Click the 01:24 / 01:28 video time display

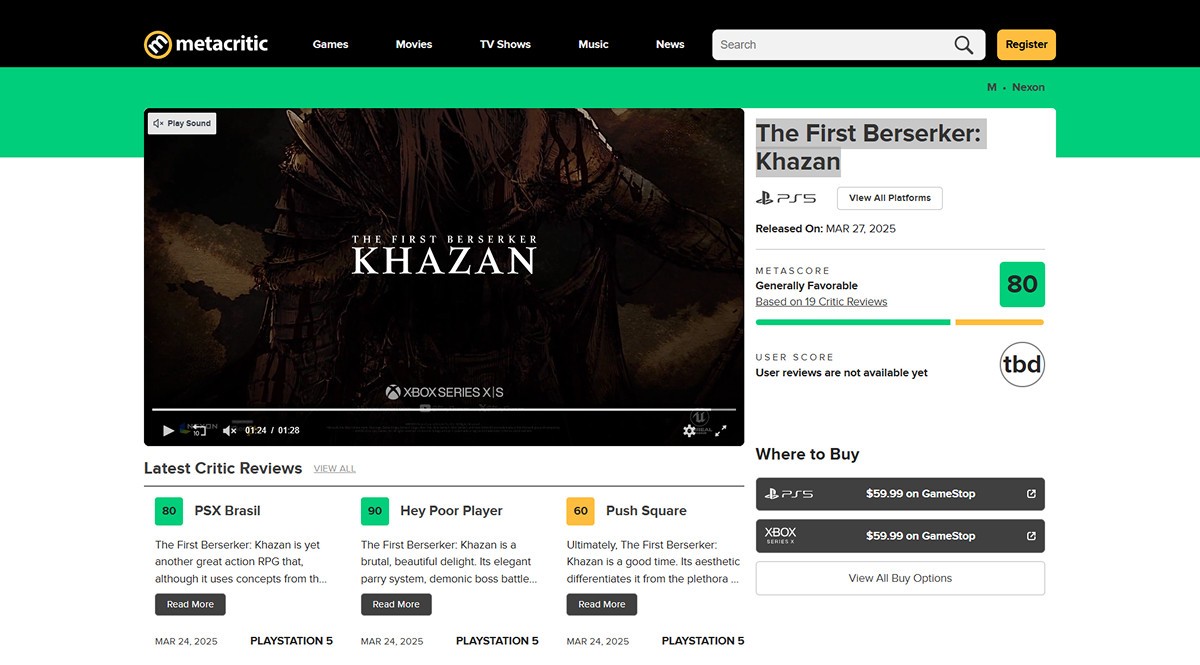(x=272, y=430)
